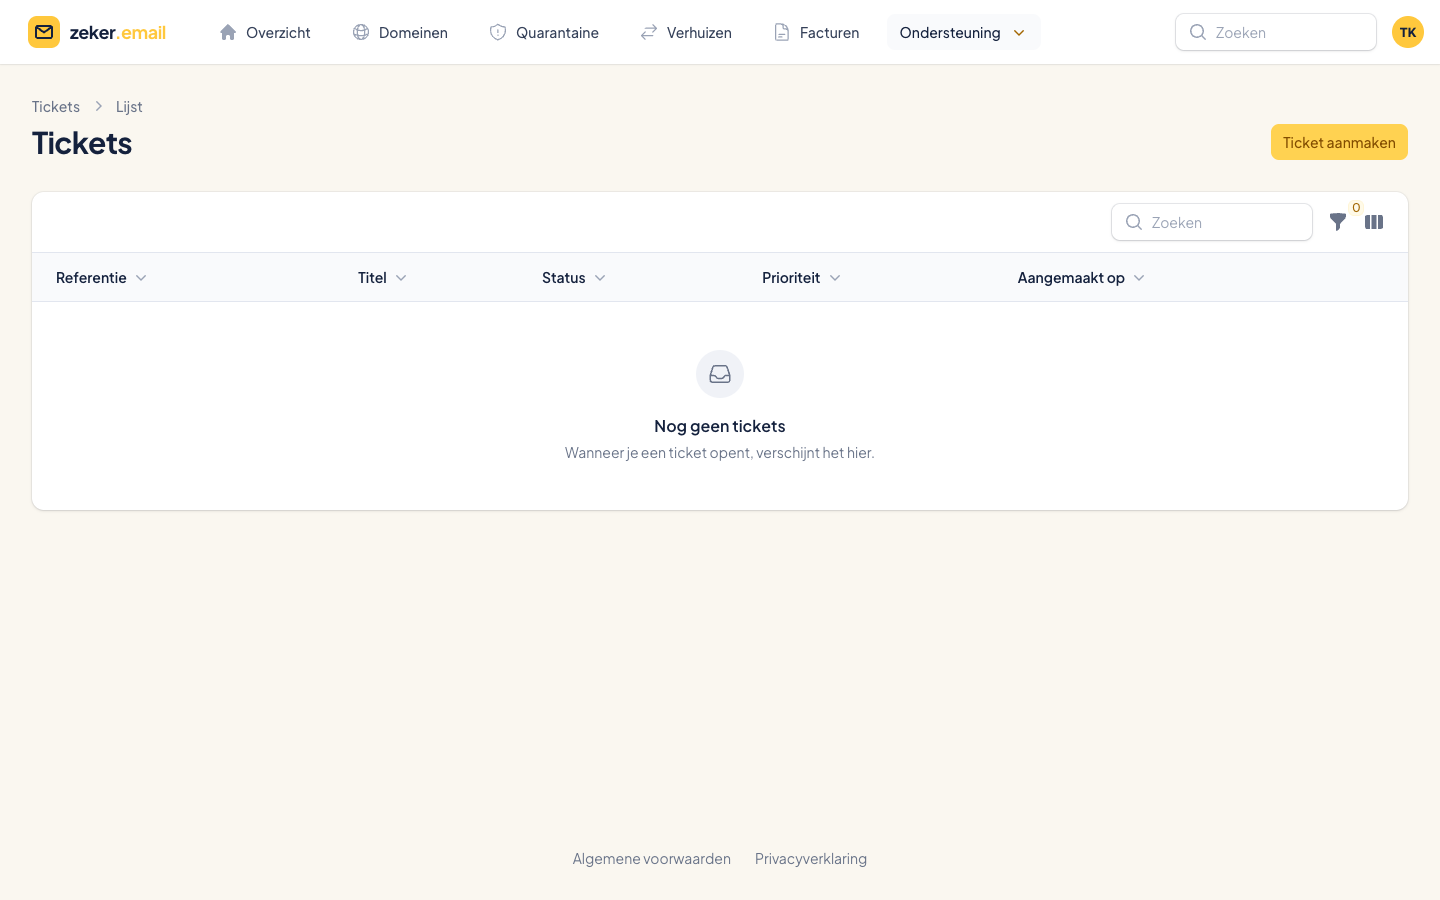1440x900 pixels.
Task: Open the Facturen page
Action: (x=816, y=32)
